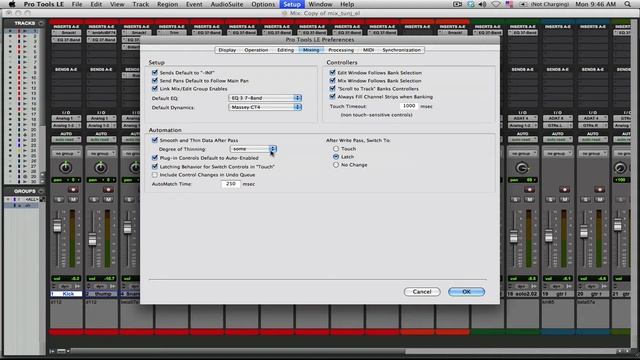Viewport: 640px width, 360px height.
Task: Mute the Kick track
Action: [73, 200]
